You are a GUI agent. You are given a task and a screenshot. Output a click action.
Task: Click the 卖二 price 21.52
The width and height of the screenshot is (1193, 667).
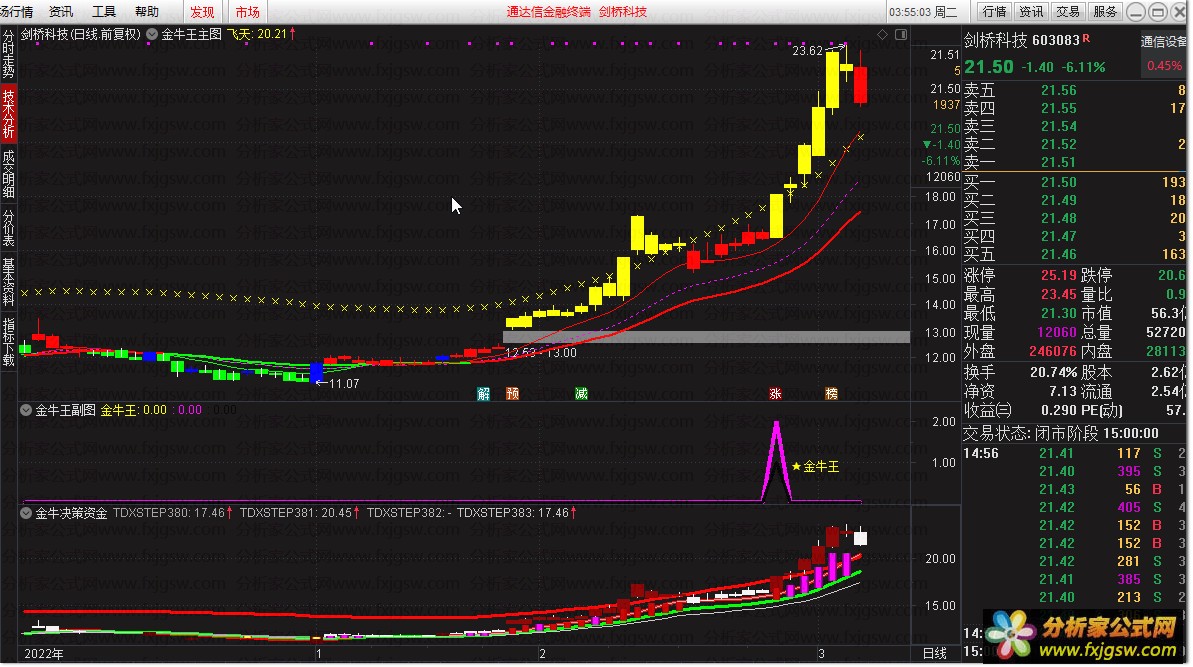pyautogui.click(x=1058, y=145)
